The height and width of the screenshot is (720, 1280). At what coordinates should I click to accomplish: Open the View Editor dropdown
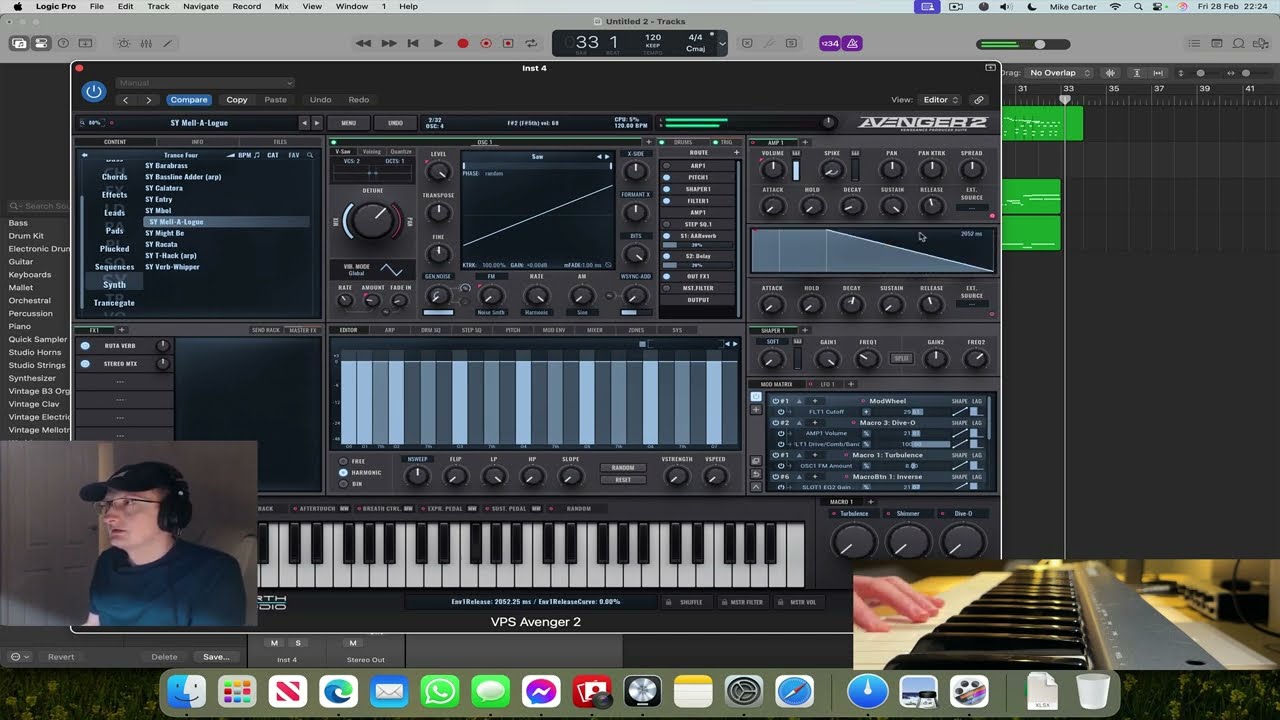pos(940,100)
